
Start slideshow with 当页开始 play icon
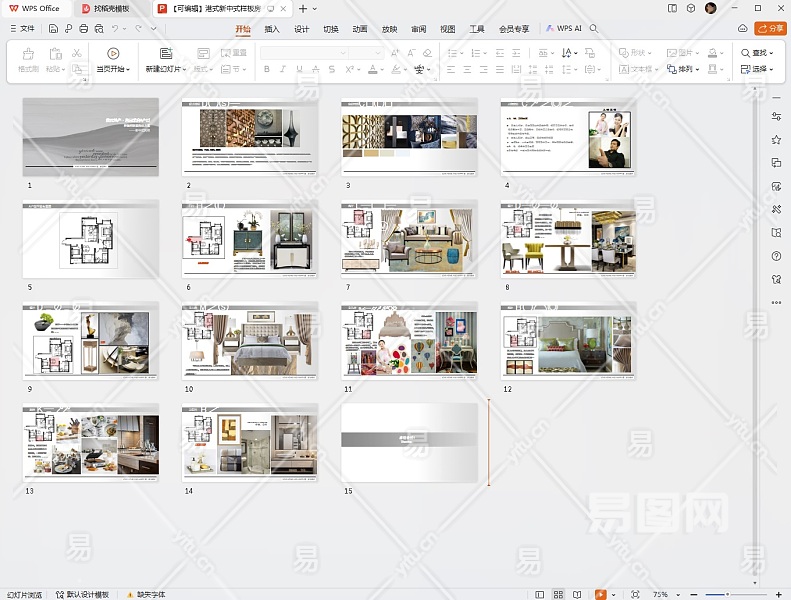[113, 53]
